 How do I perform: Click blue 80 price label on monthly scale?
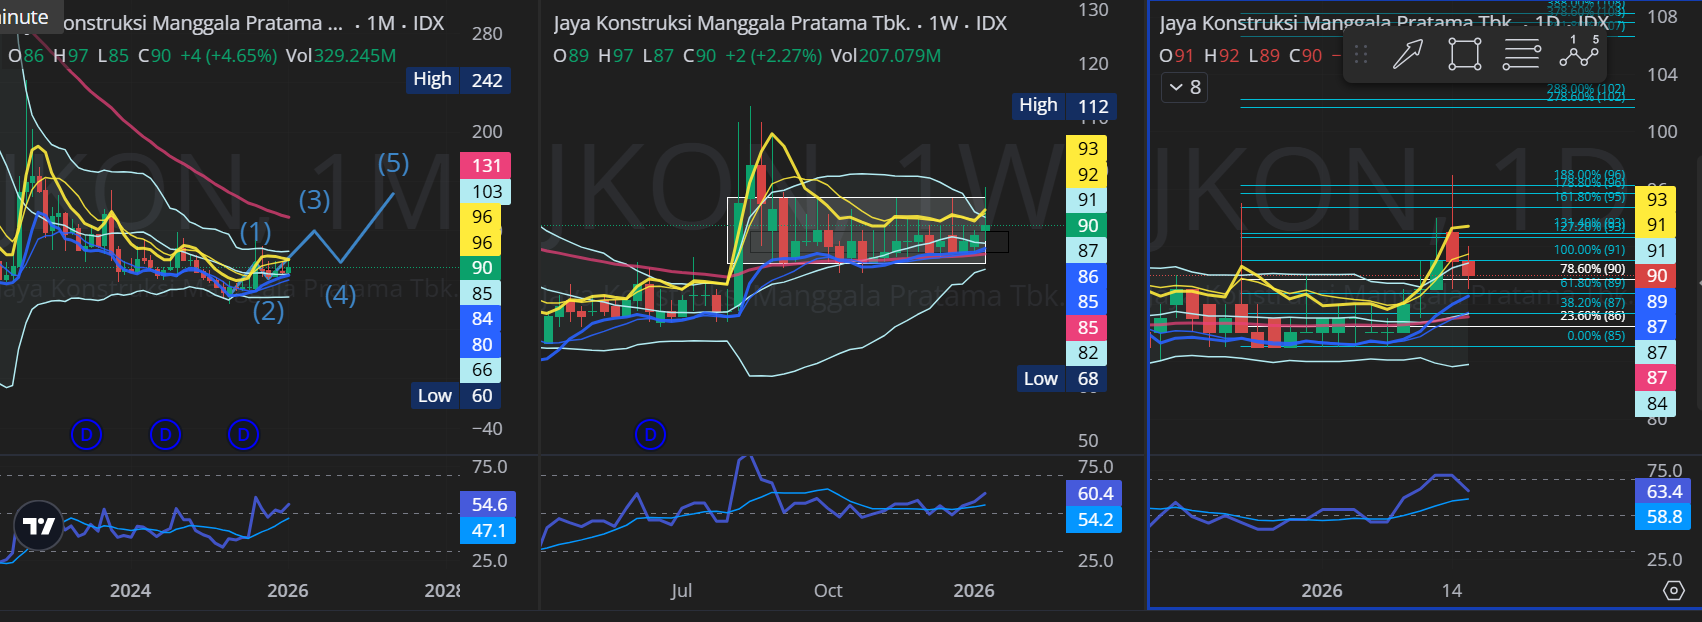(482, 345)
